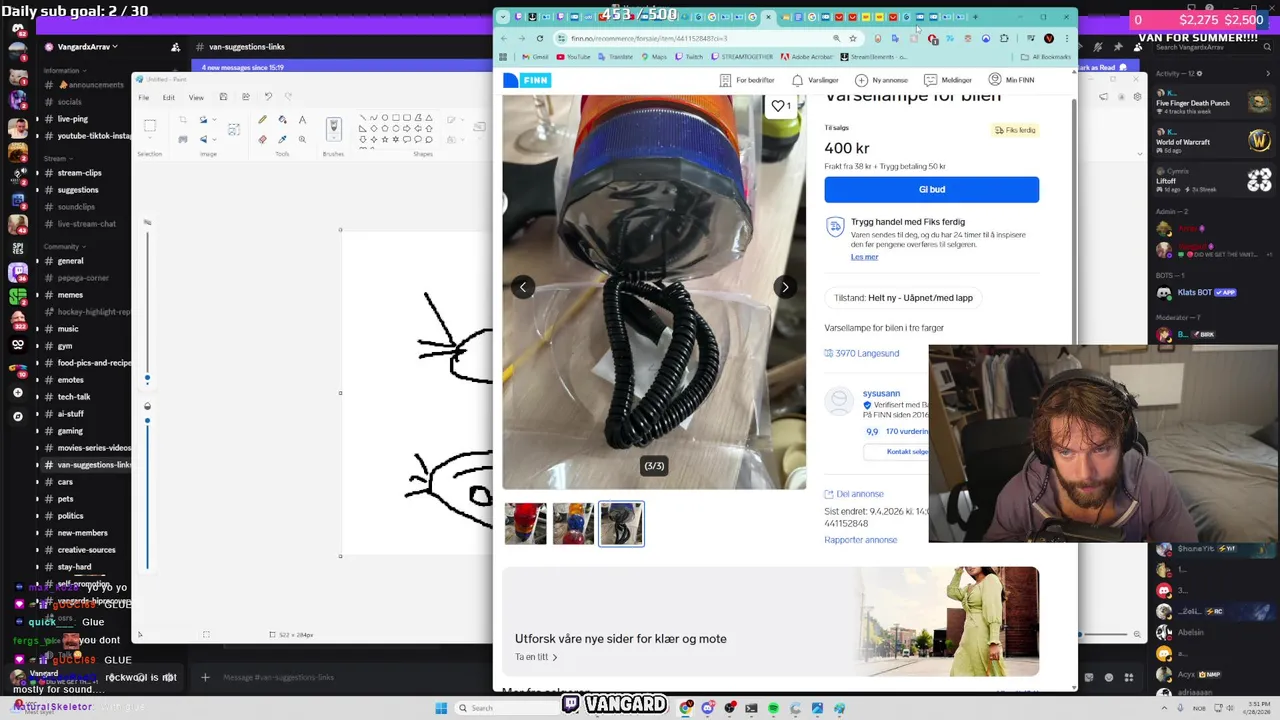
Task: Select first listing thumbnail photo
Action: [525, 524]
